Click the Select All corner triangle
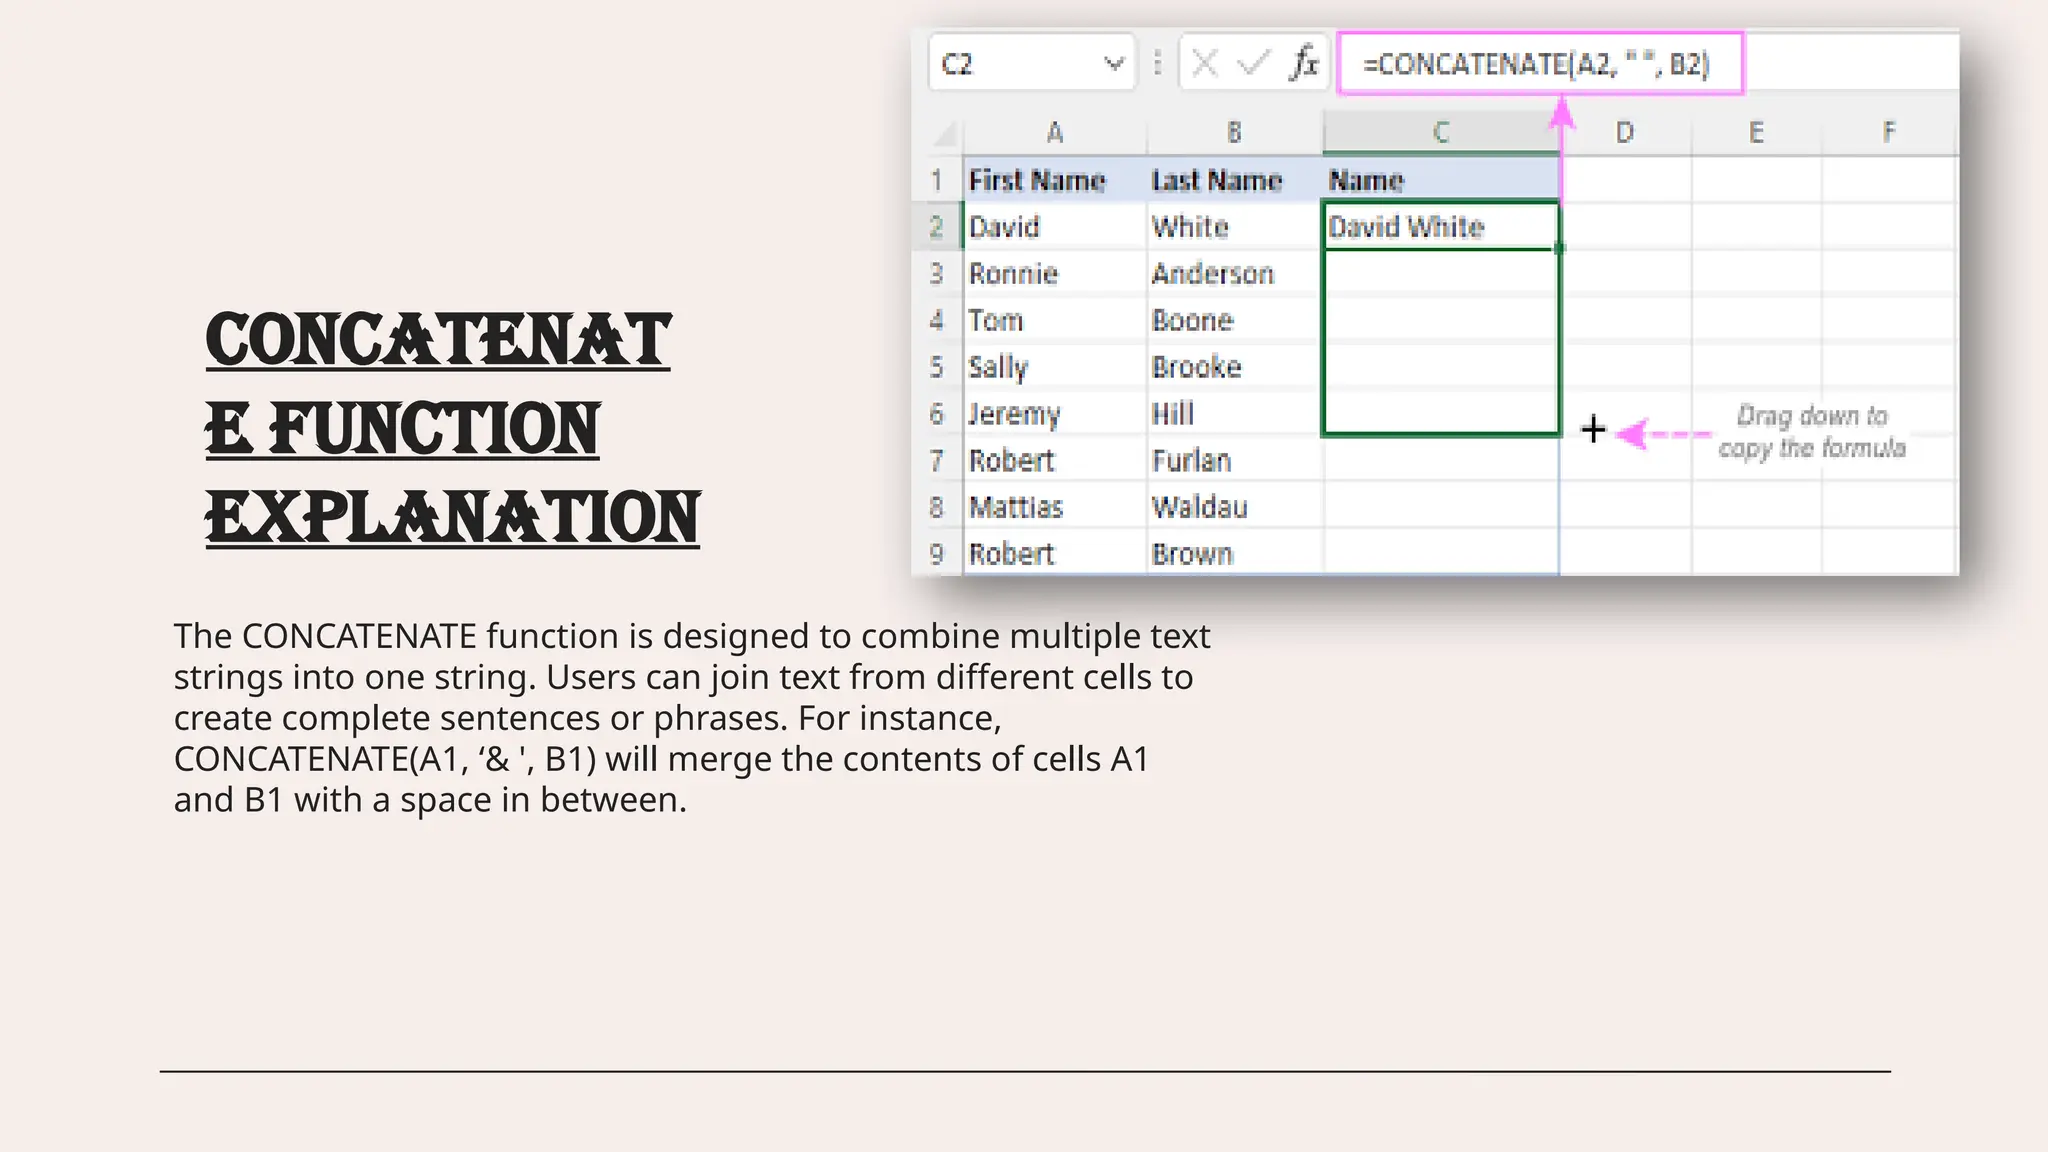The height and width of the screenshot is (1152, 2048). coord(944,133)
